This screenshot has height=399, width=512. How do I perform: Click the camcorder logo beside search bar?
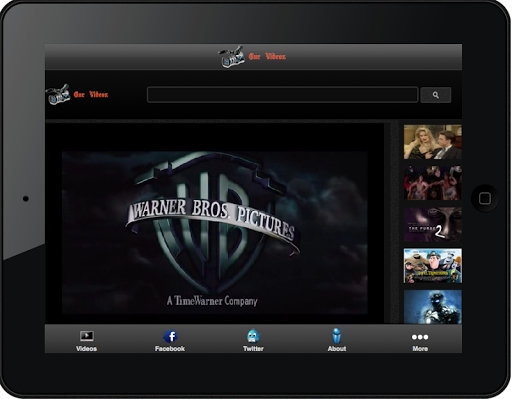click(x=58, y=94)
